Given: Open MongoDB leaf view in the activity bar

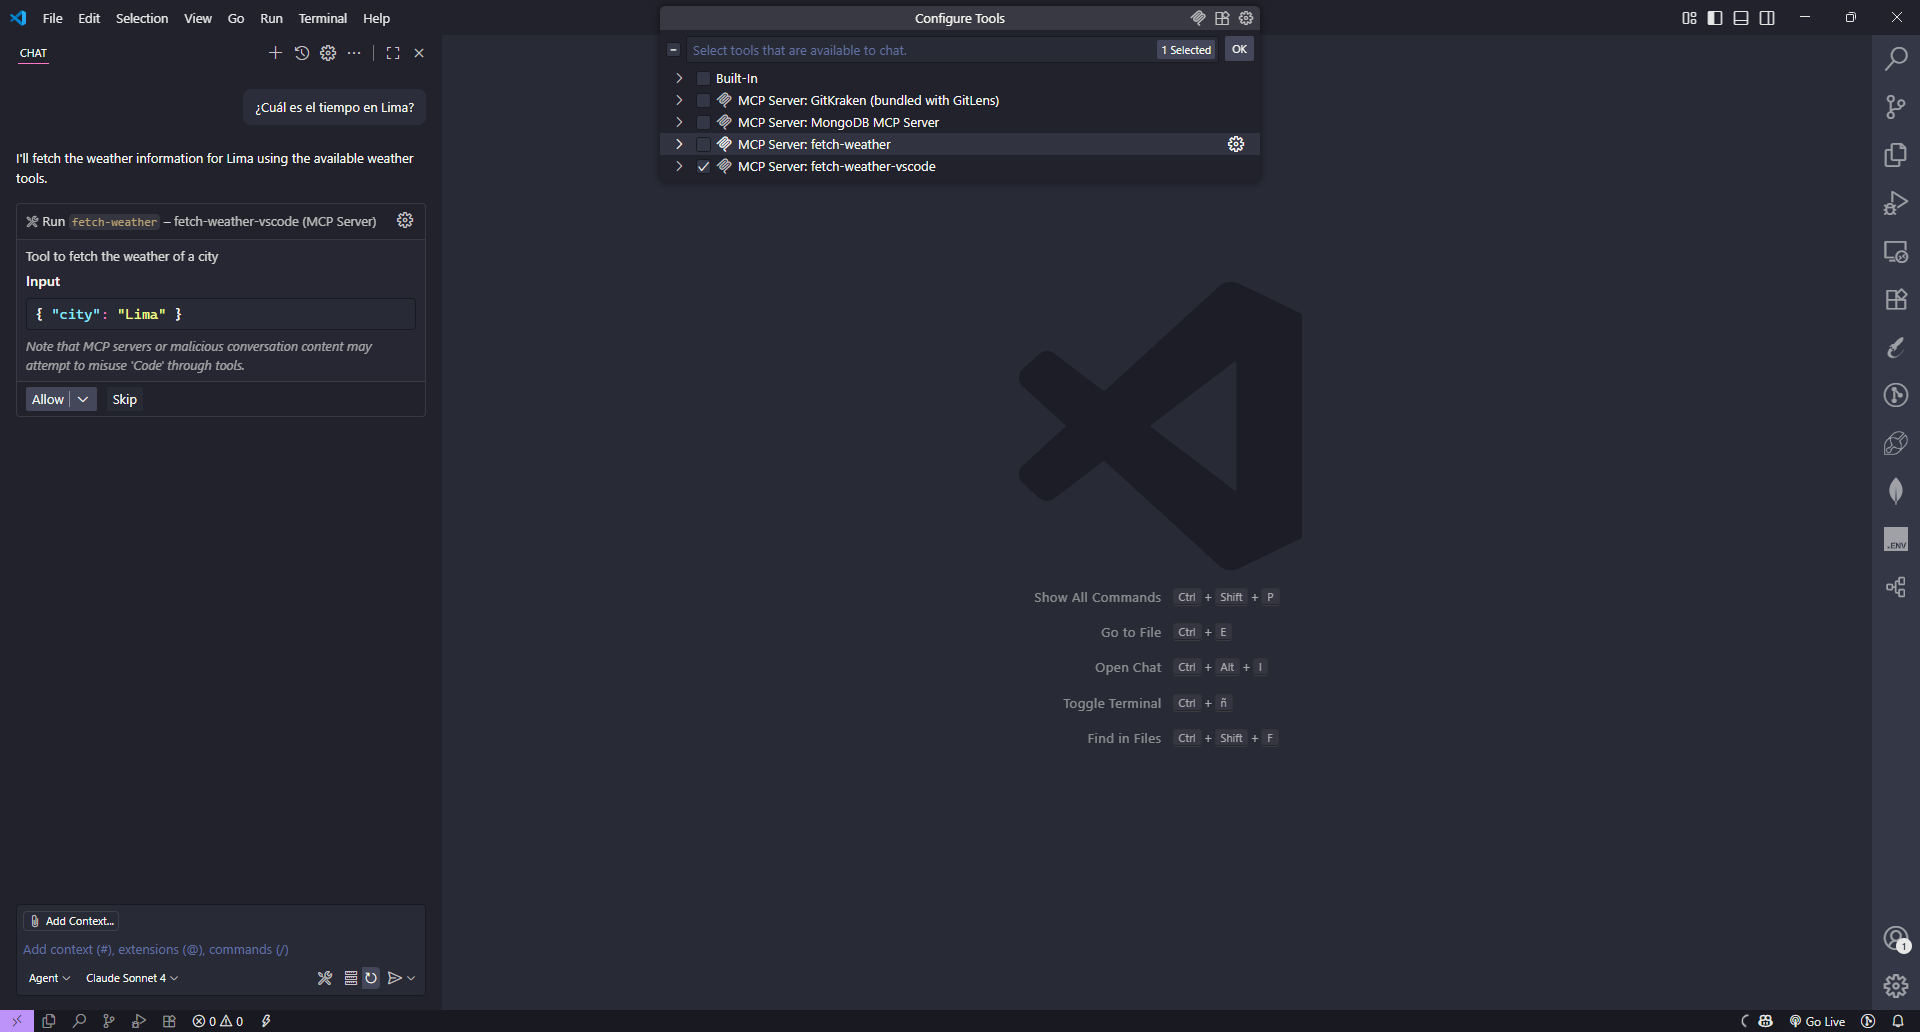Looking at the screenshot, I should click(1896, 491).
